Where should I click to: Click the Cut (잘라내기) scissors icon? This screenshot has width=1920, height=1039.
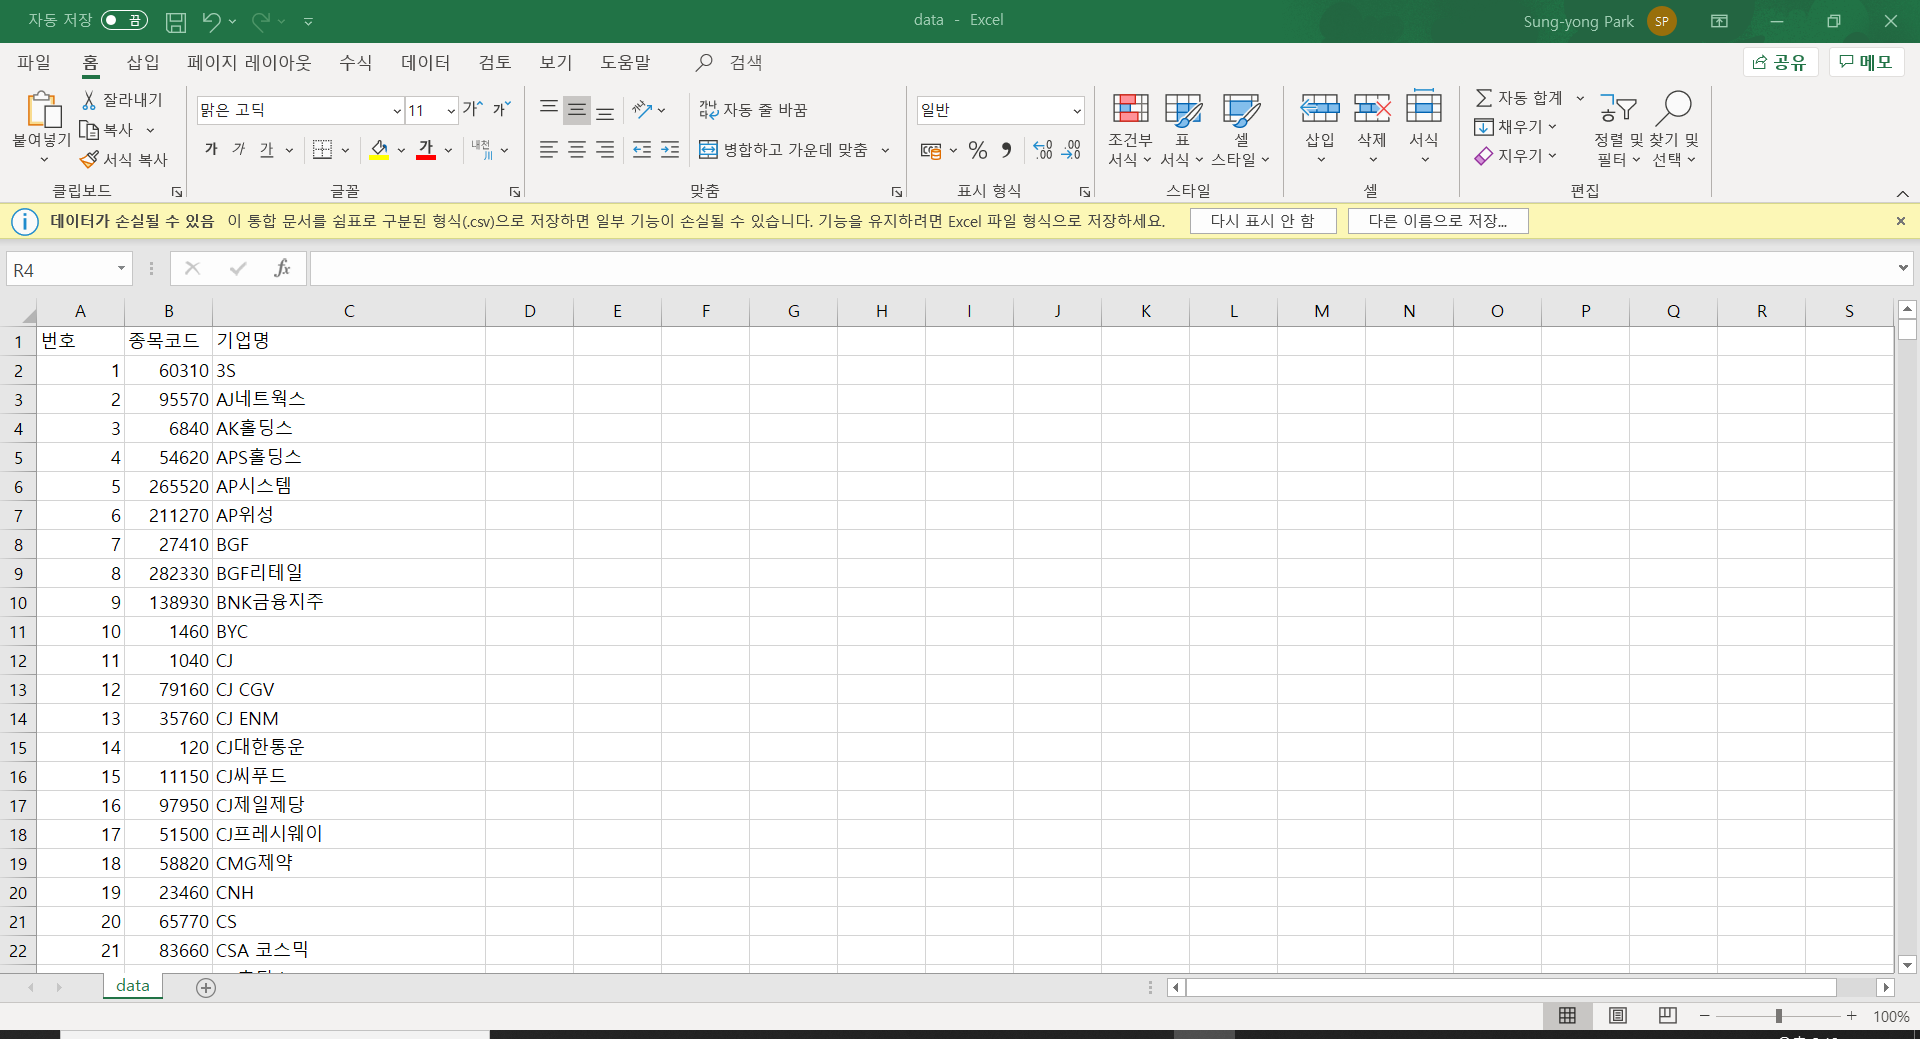point(89,100)
